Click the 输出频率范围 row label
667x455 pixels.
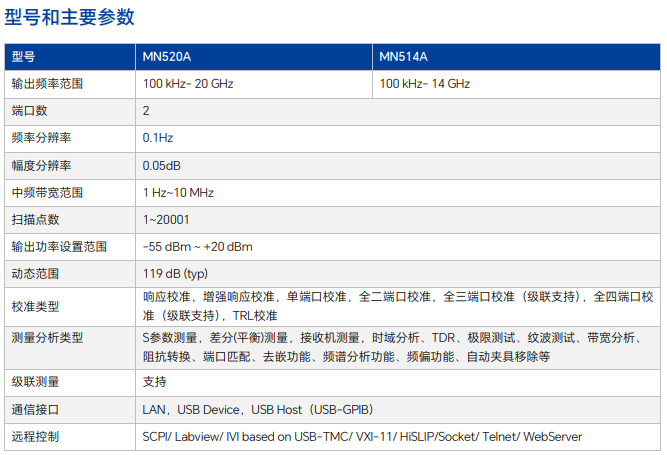[46, 84]
